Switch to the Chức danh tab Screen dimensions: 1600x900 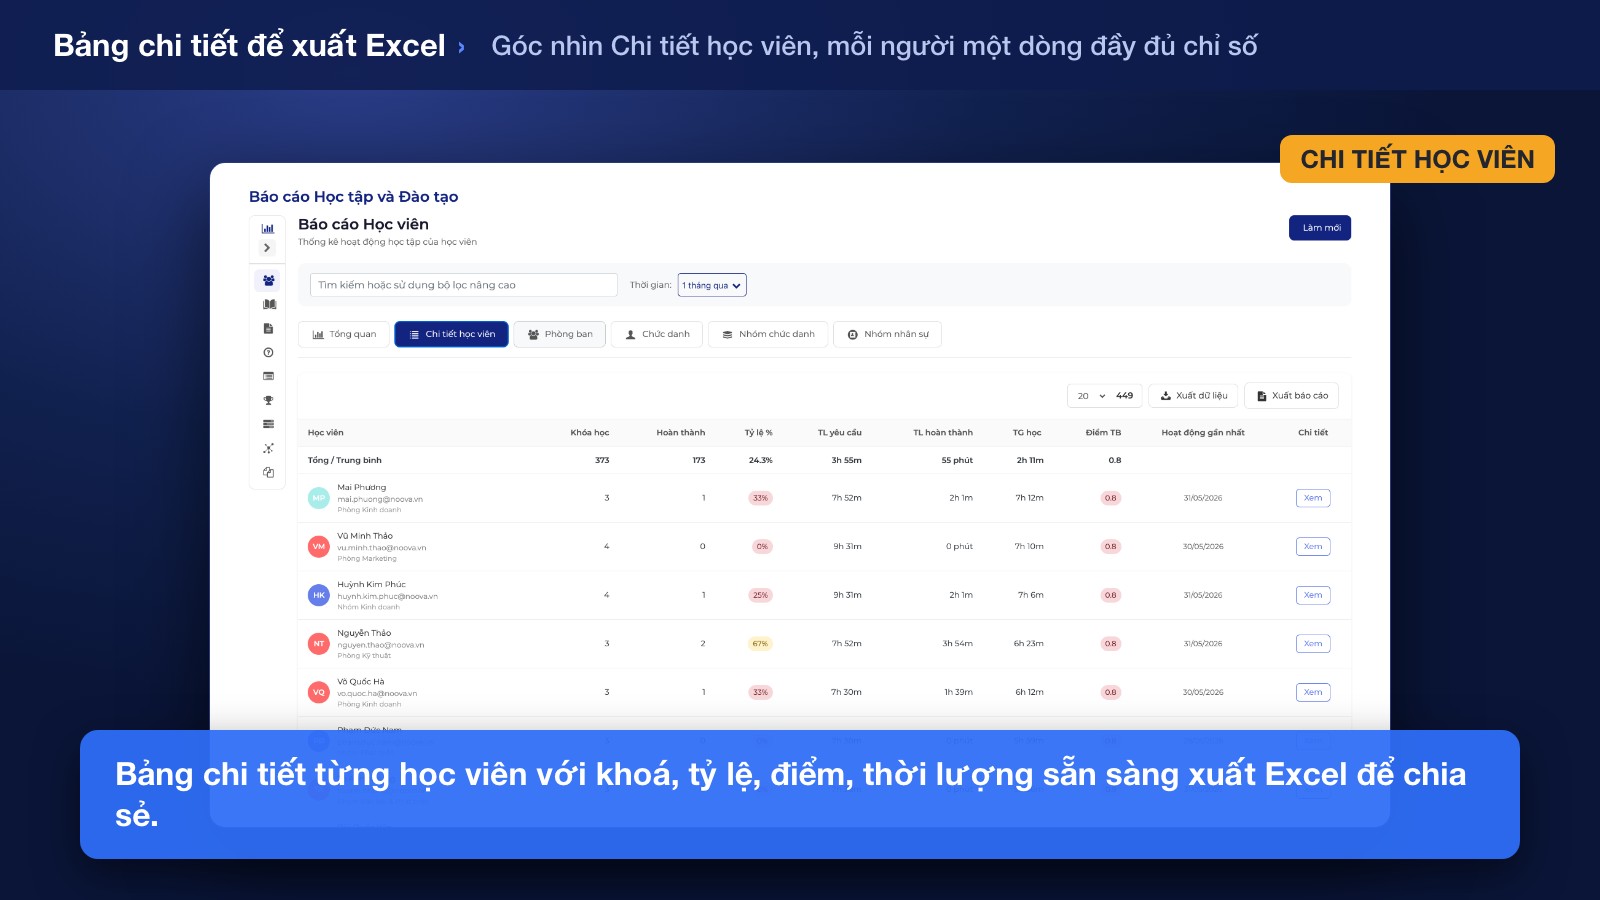(657, 334)
